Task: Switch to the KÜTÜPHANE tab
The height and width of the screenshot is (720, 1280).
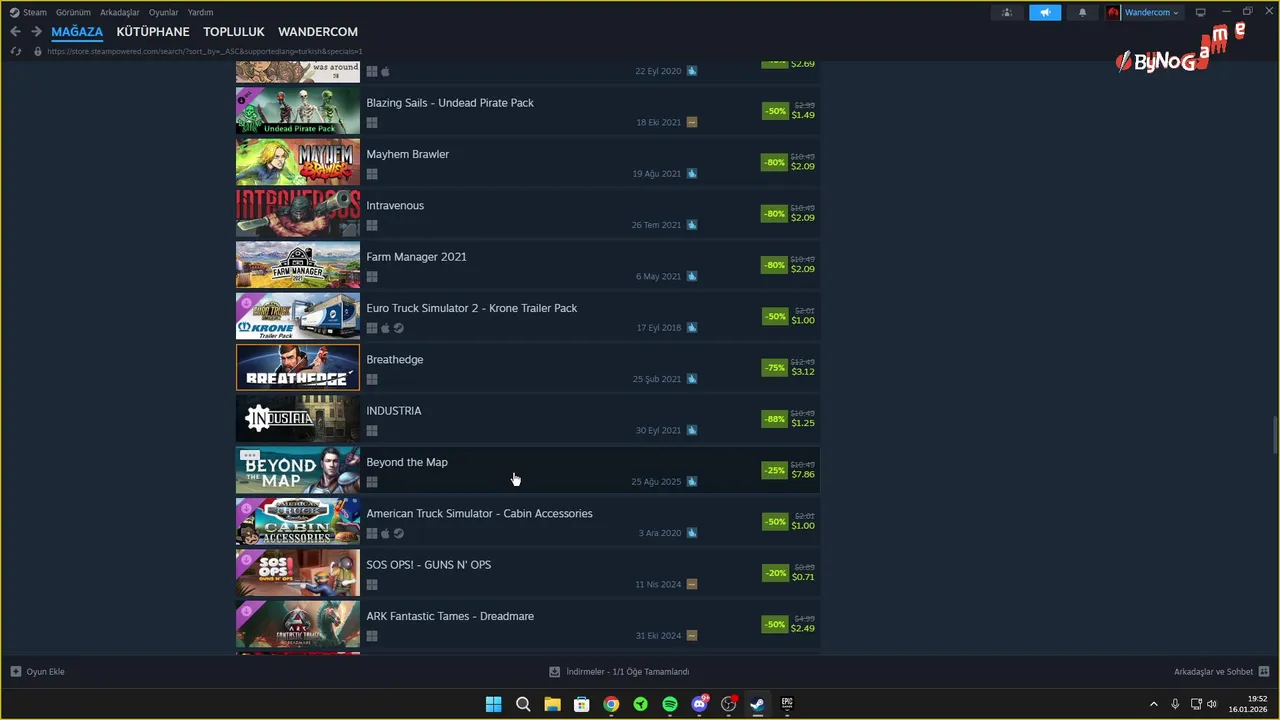Action: pyautogui.click(x=153, y=32)
